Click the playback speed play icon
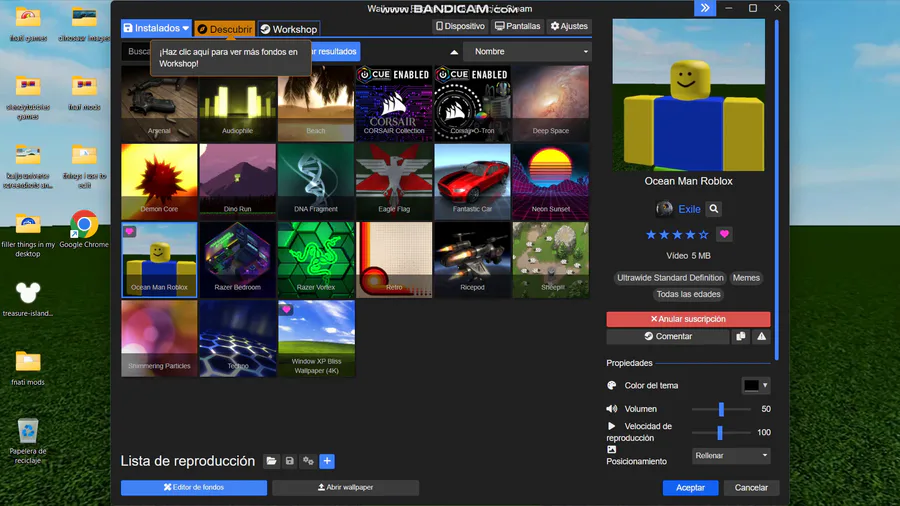 click(x=612, y=426)
